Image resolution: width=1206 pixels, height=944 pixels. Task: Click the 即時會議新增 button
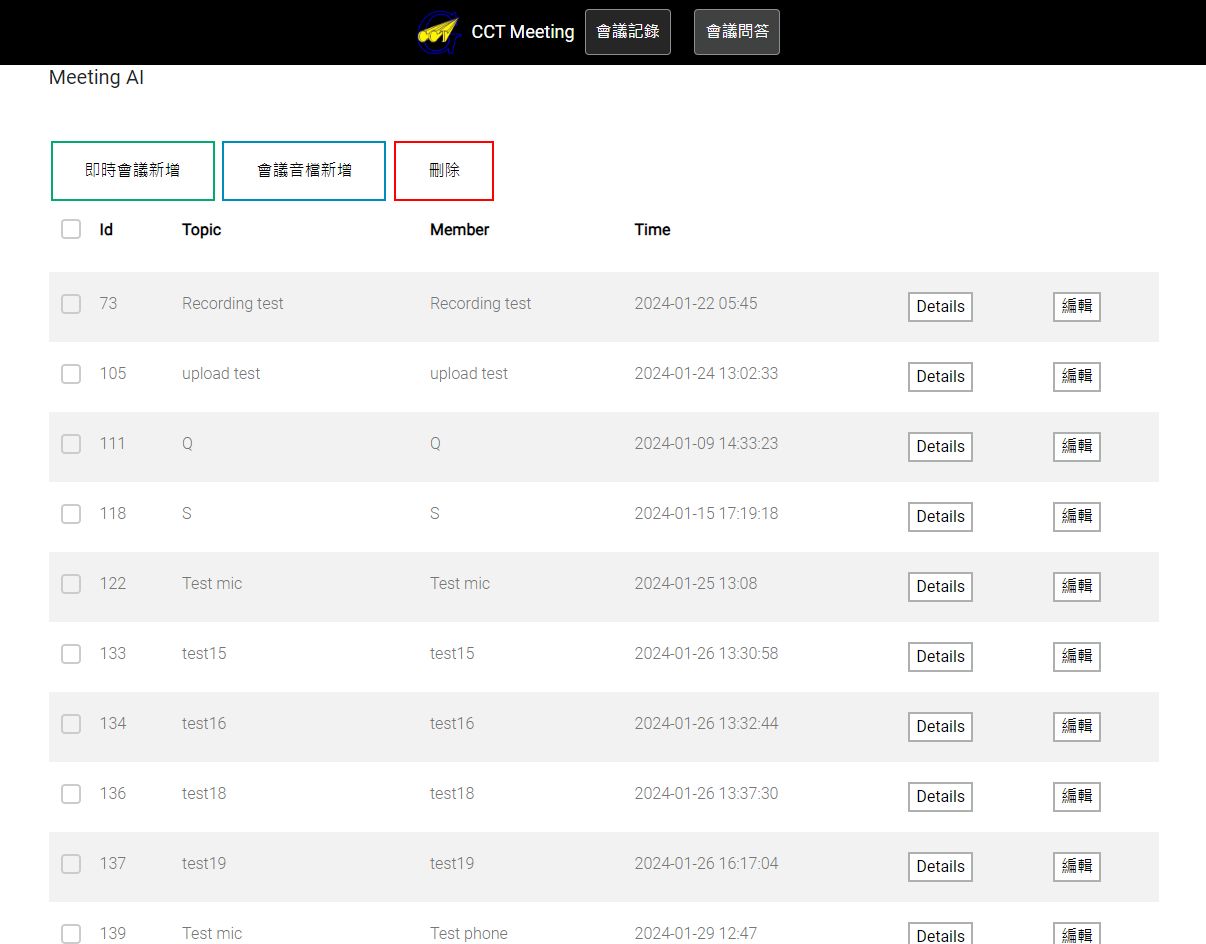pos(133,171)
